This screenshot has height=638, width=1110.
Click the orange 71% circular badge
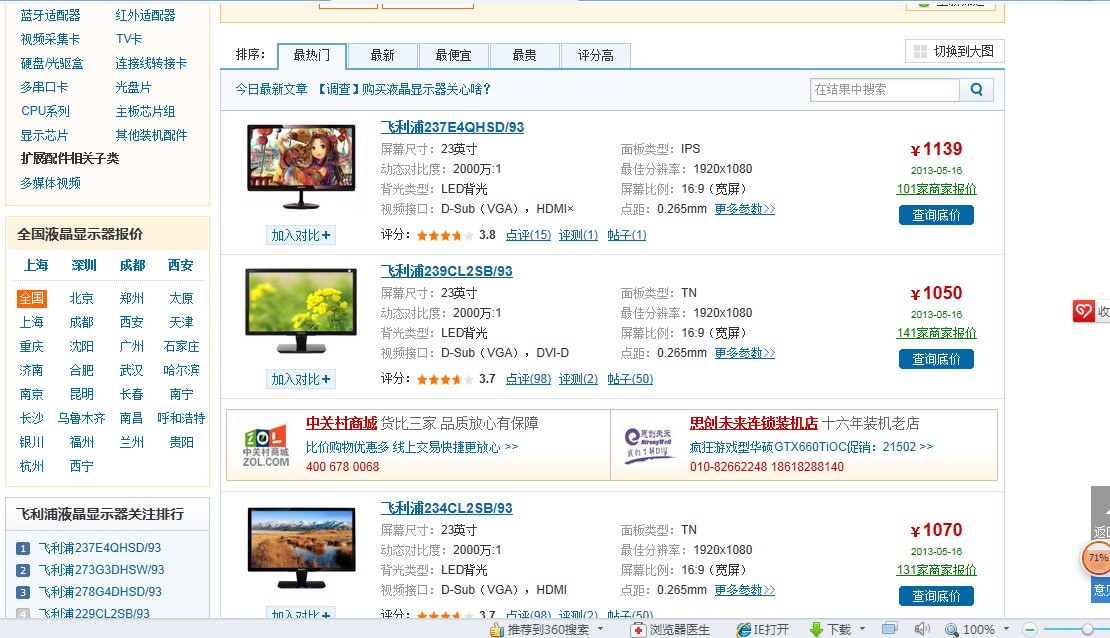coord(1097,558)
